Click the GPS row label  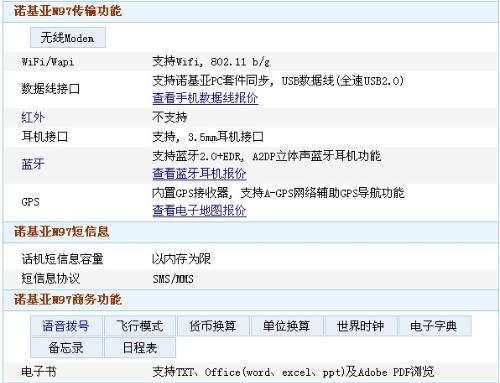30,202
